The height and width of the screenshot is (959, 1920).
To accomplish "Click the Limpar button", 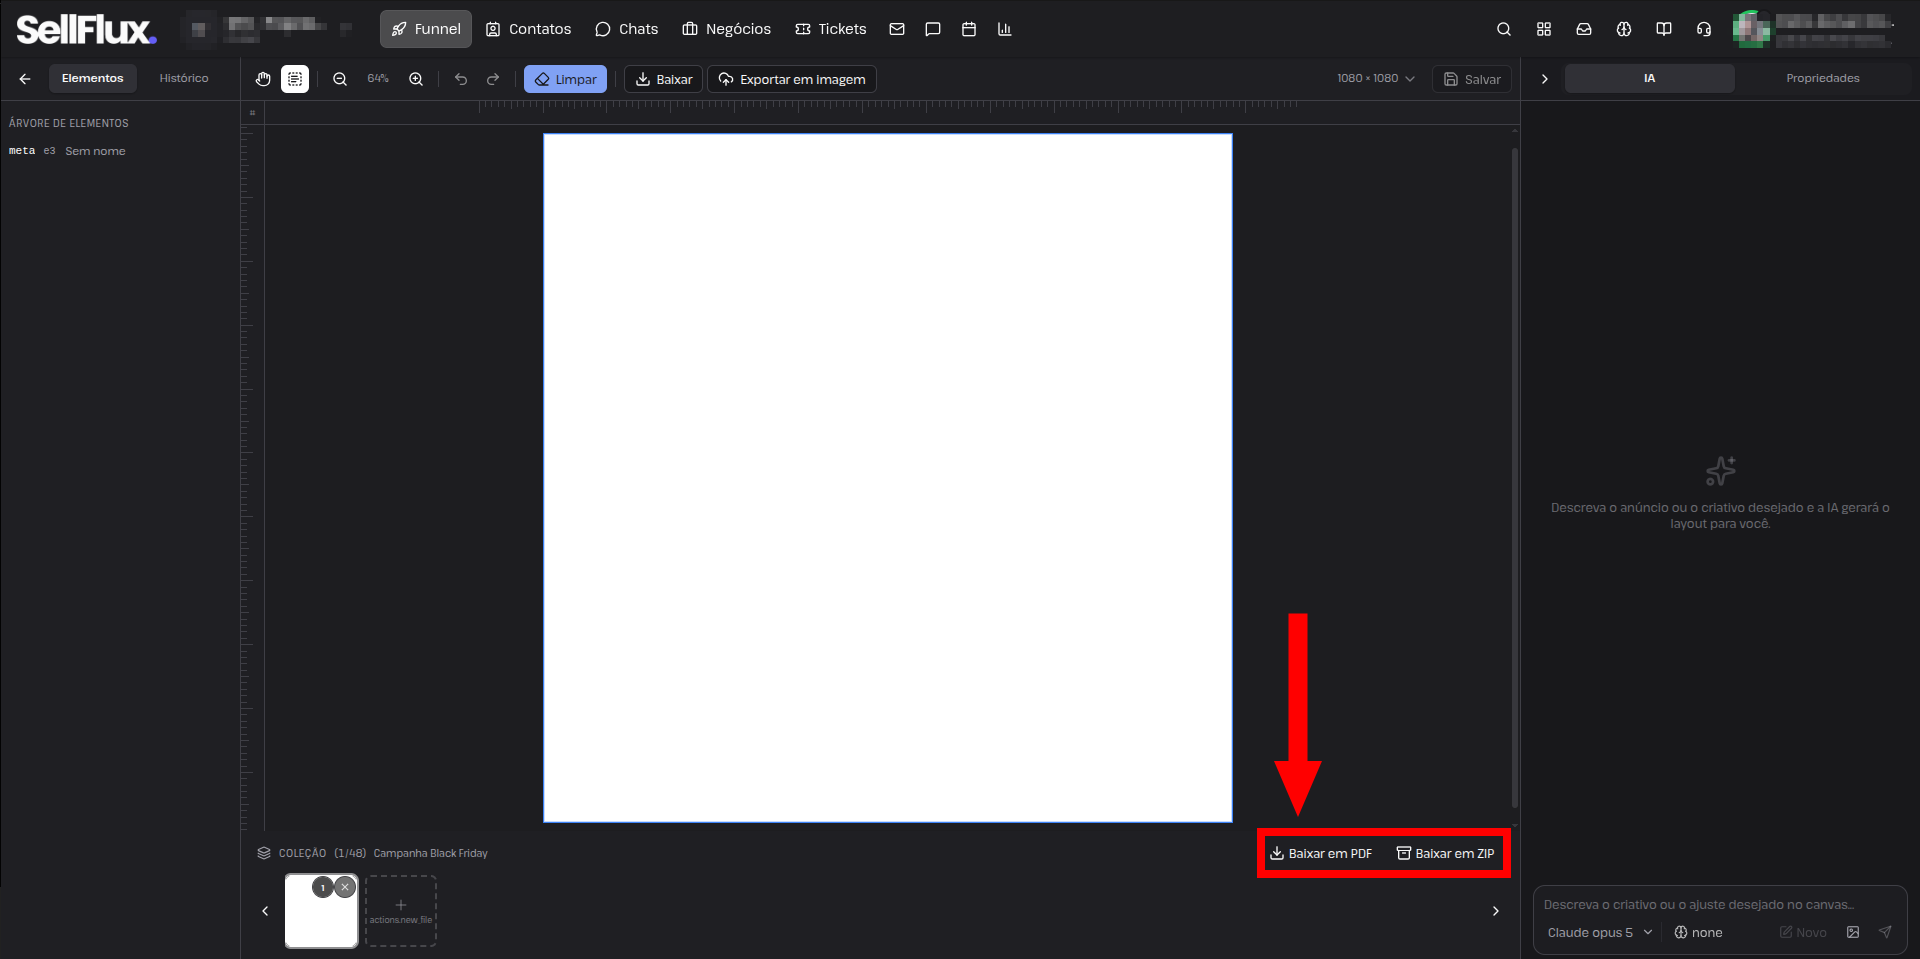I will pos(566,79).
